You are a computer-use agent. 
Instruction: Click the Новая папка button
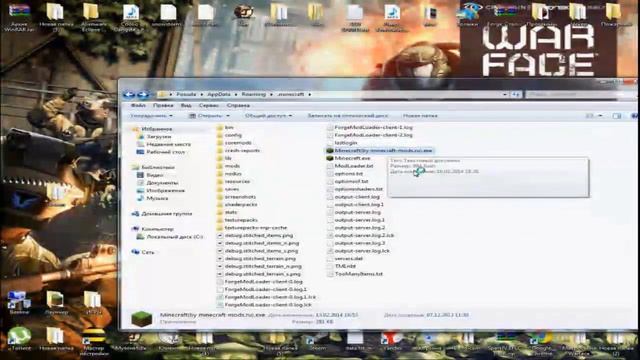pyautogui.click(x=420, y=116)
